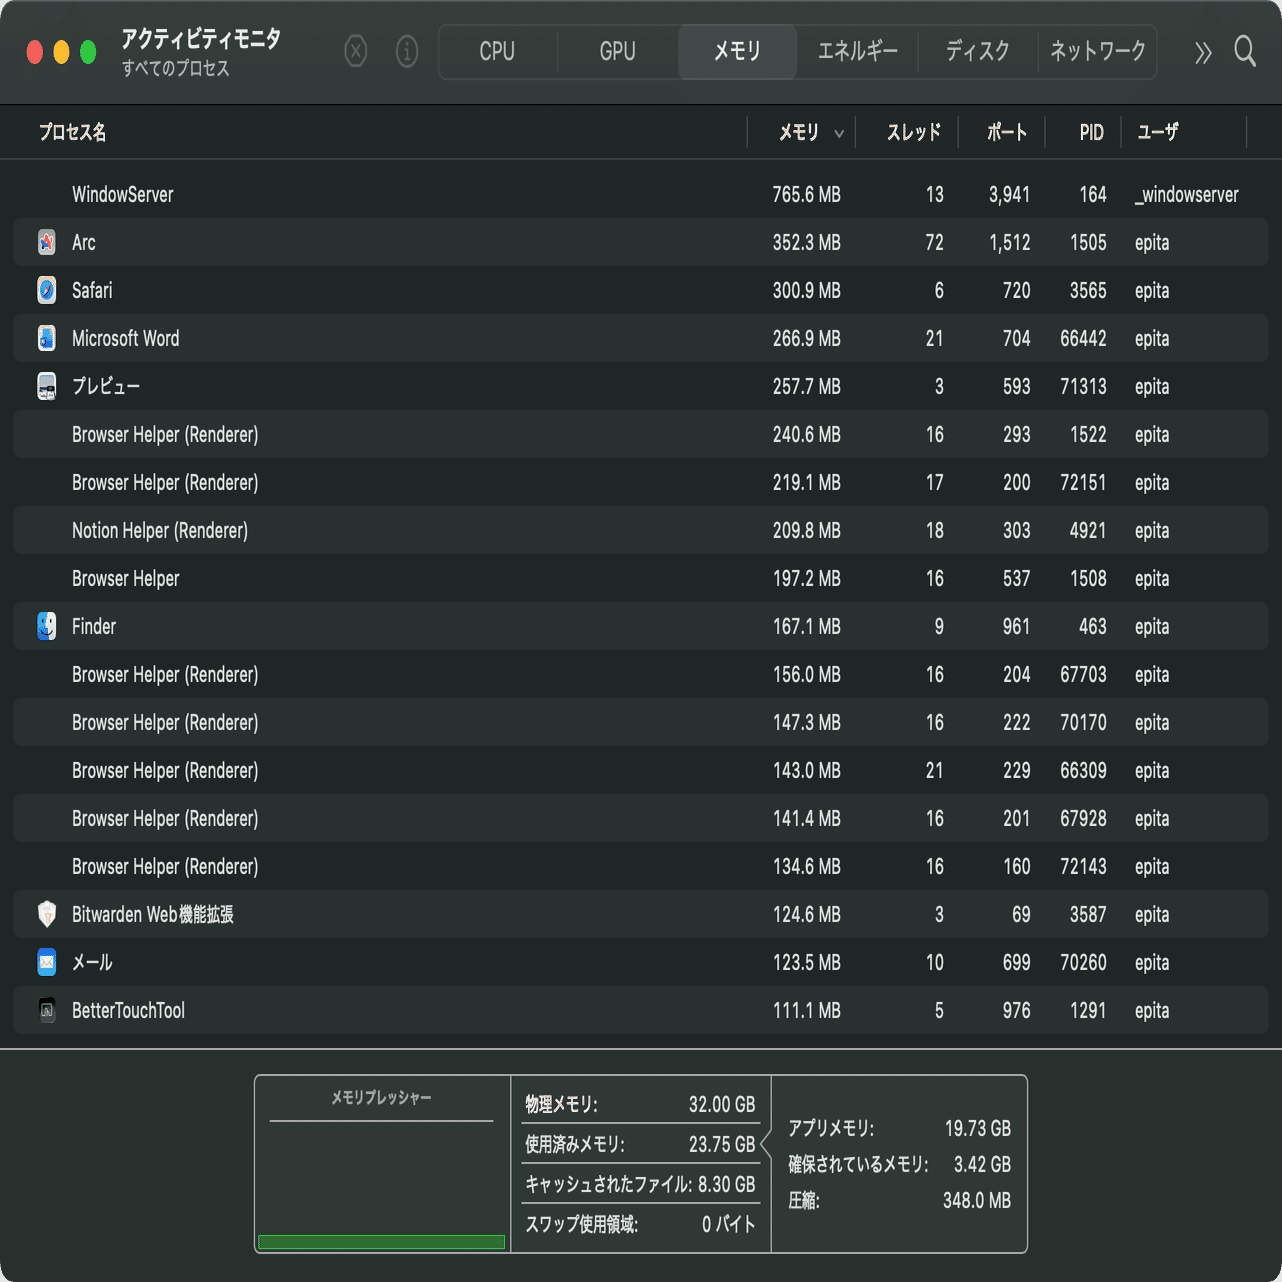Viewport: 1282px width, 1282px height.
Task: Select the Safari compass icon
Action: 47,290
